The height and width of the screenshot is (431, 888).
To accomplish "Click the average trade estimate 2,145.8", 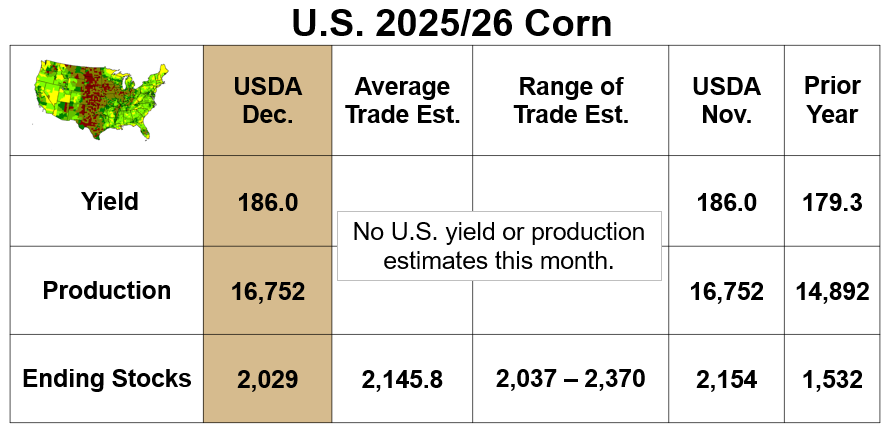I will pos(402,380).
